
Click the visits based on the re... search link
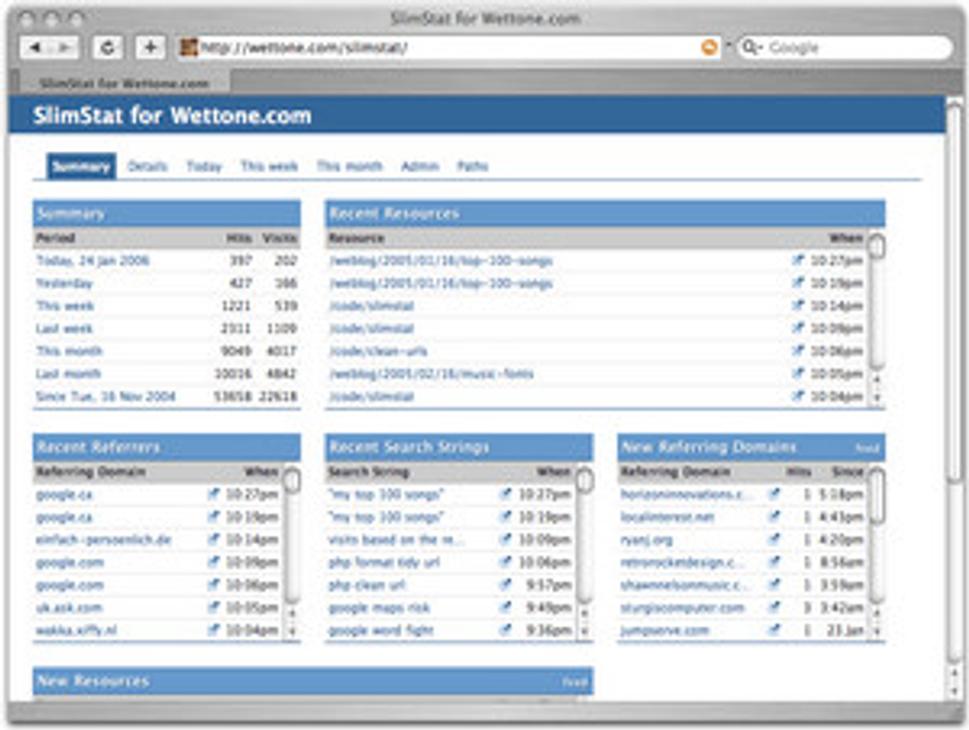[396, 539]
